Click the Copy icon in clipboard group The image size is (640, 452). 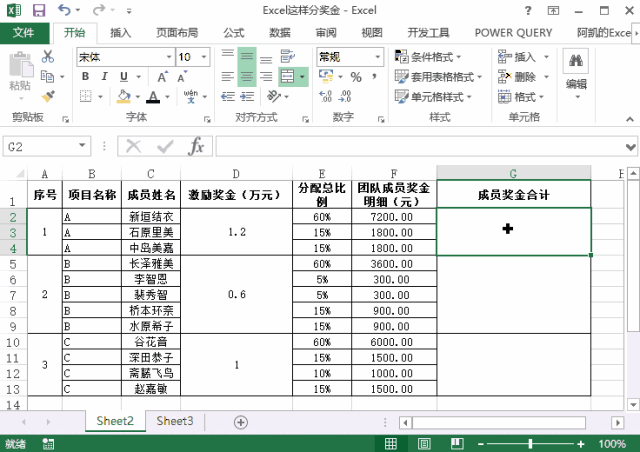[x=47, y=76]
